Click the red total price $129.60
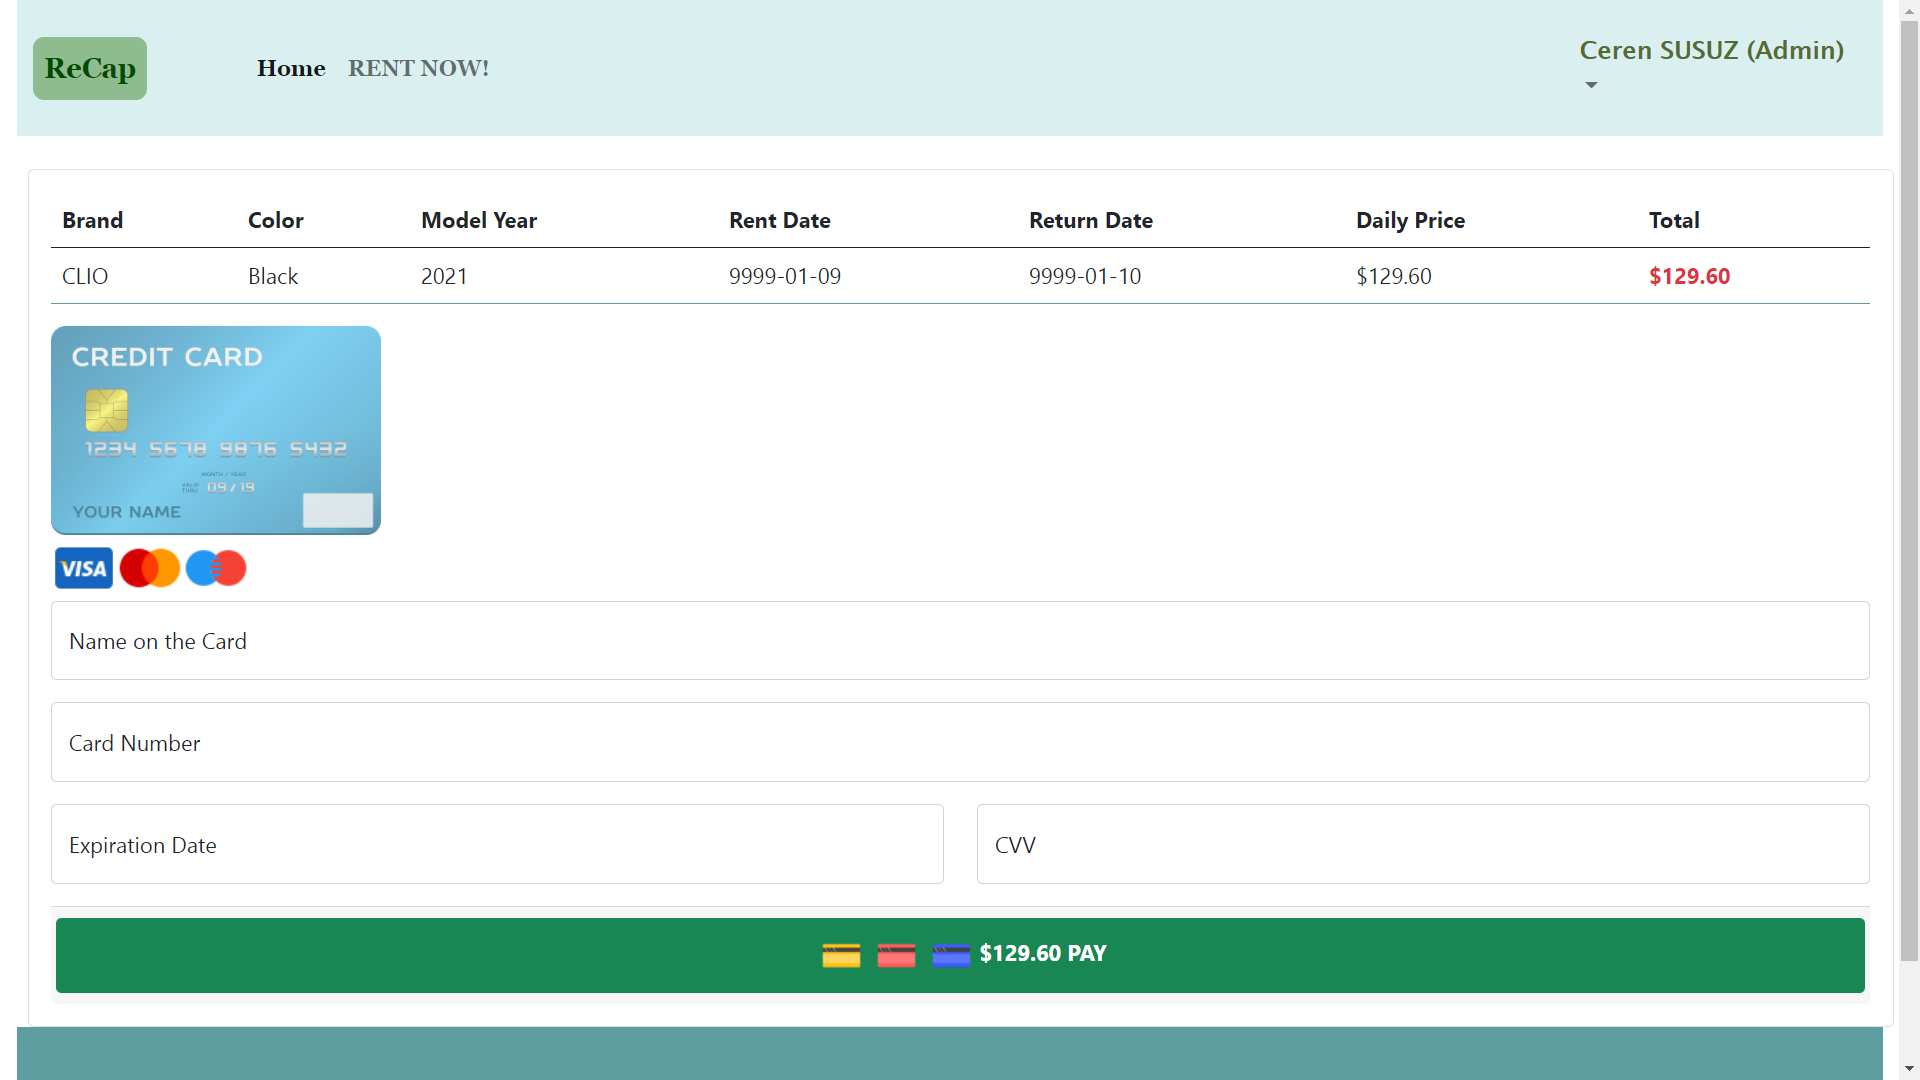The height and width of the screenshot is (1080, 1920). 1689,276
